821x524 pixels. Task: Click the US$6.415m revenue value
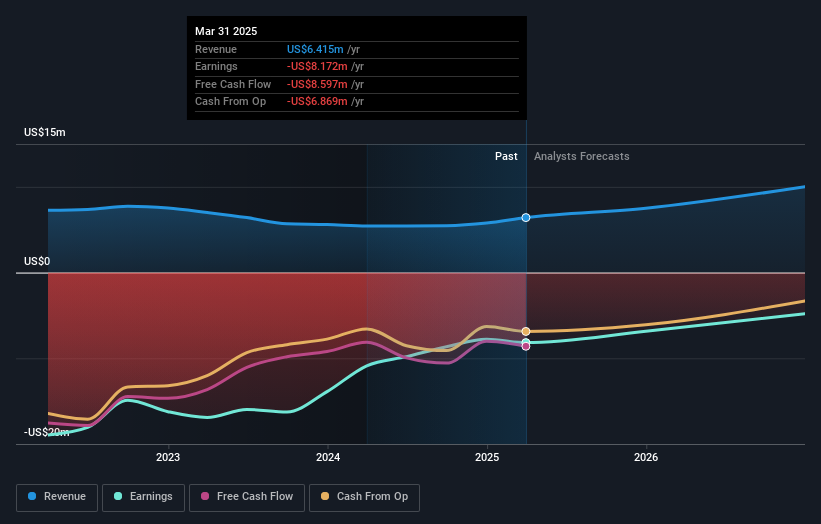point(315,49)
